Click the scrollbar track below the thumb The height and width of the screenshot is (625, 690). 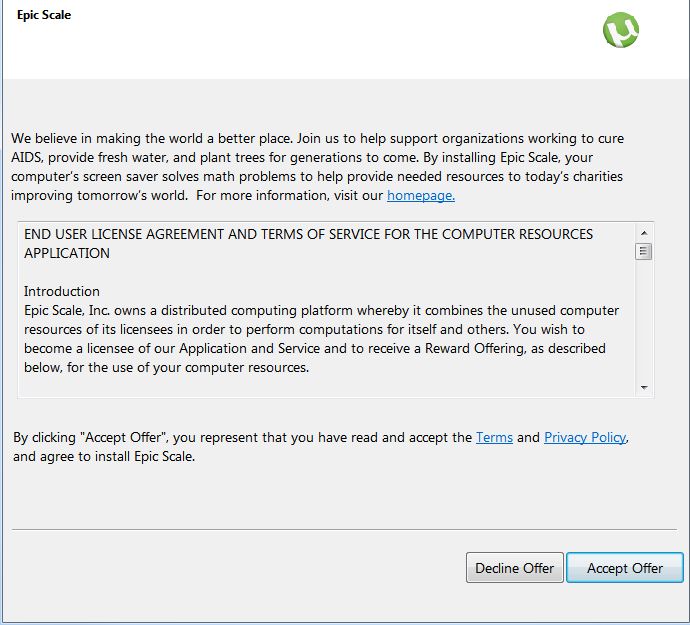coord(644,320)
